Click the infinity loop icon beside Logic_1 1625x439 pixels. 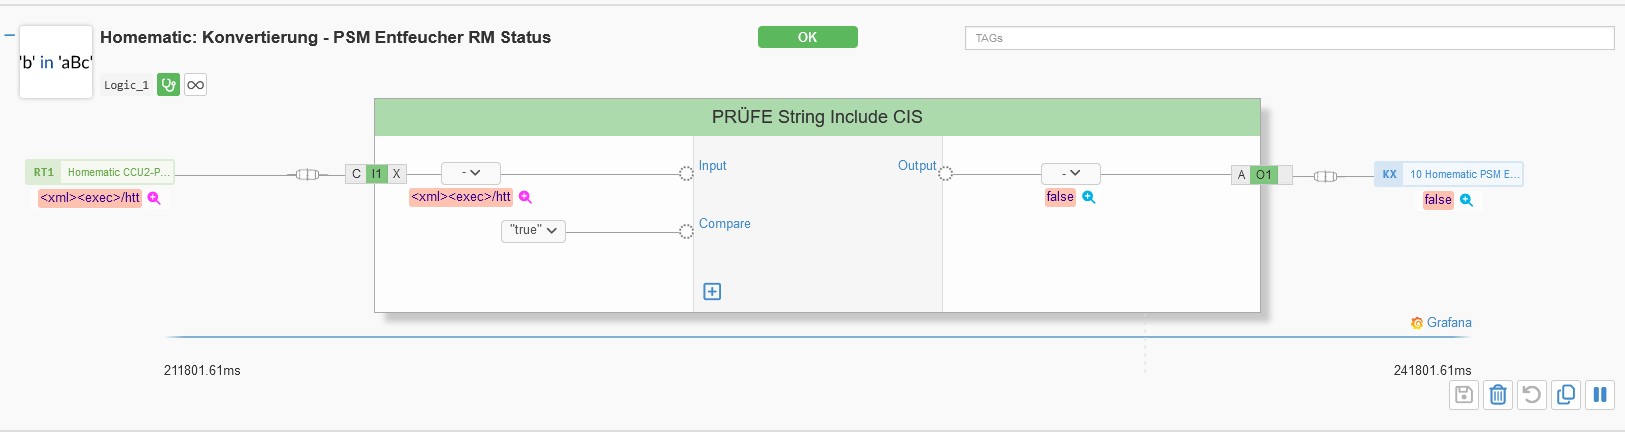coord(196,85)
